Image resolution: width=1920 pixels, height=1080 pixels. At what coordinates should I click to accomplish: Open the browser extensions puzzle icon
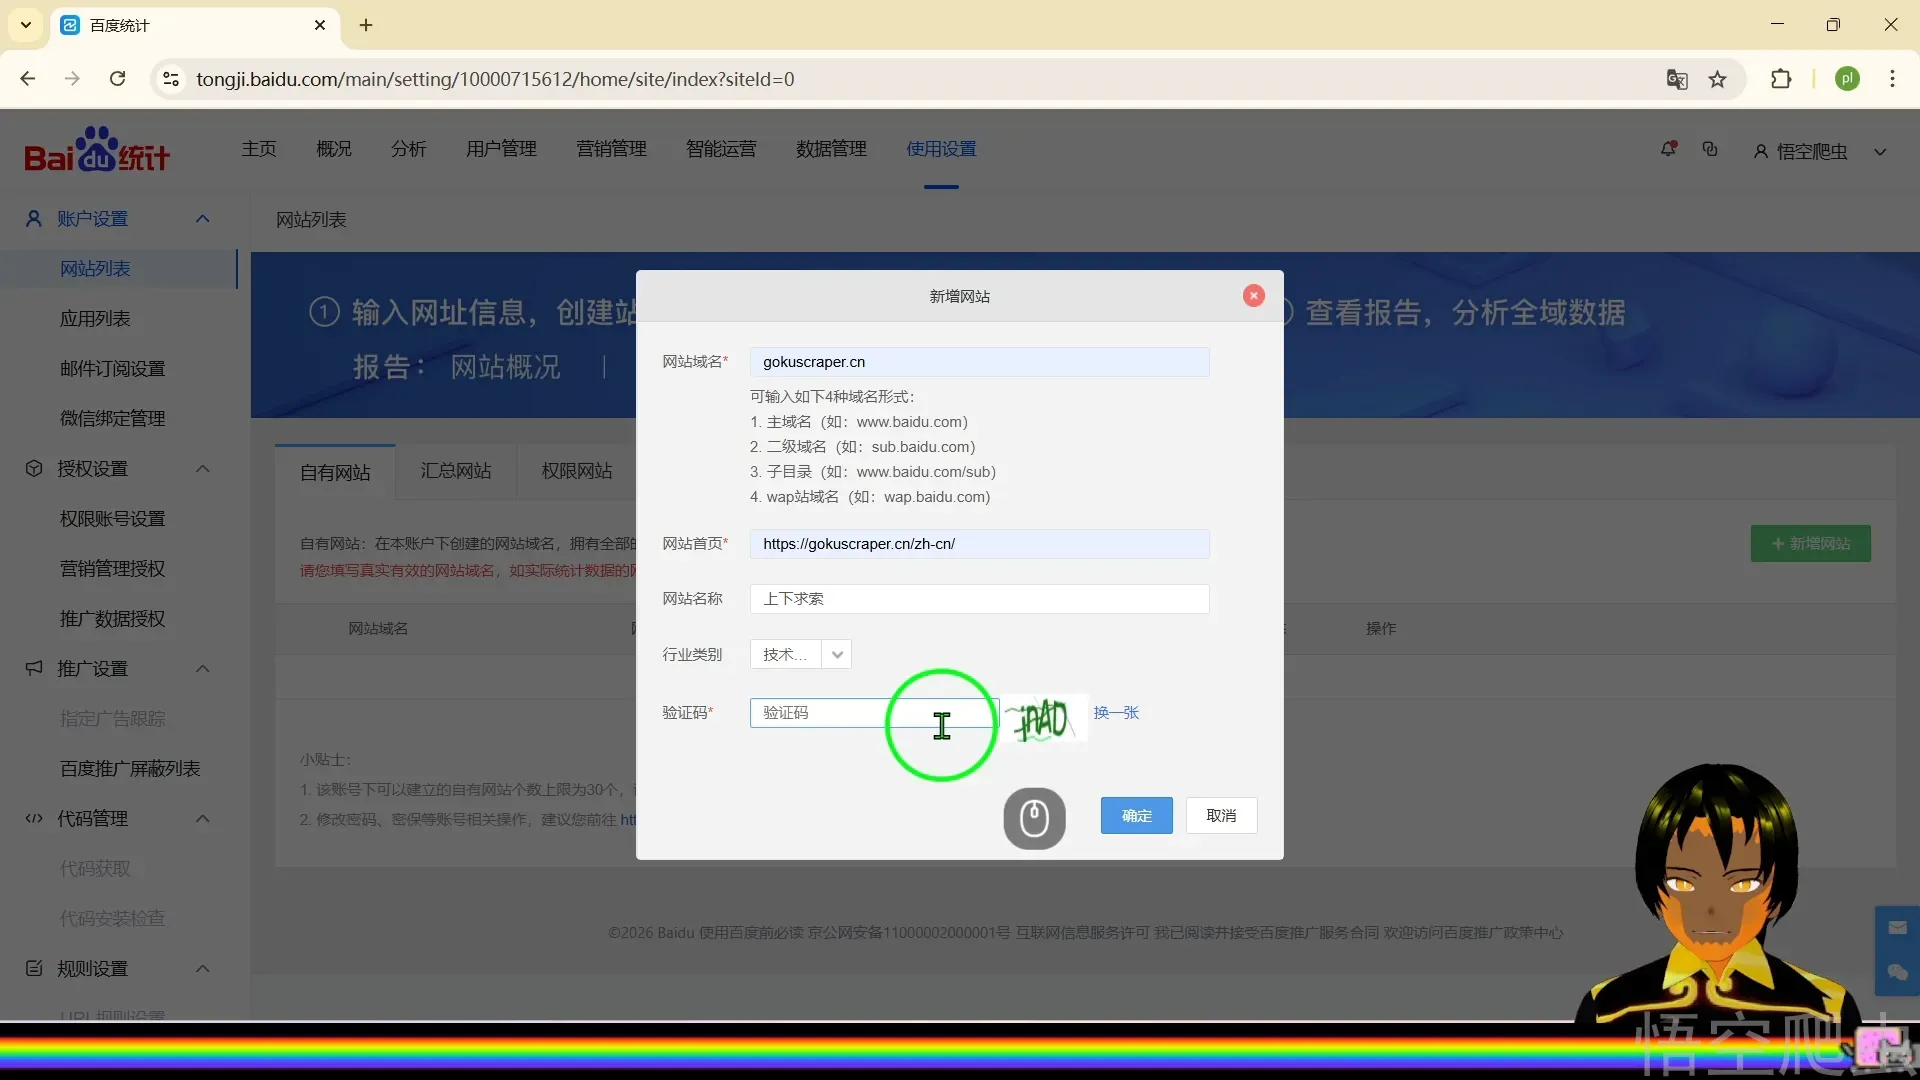pos(1781,80)
